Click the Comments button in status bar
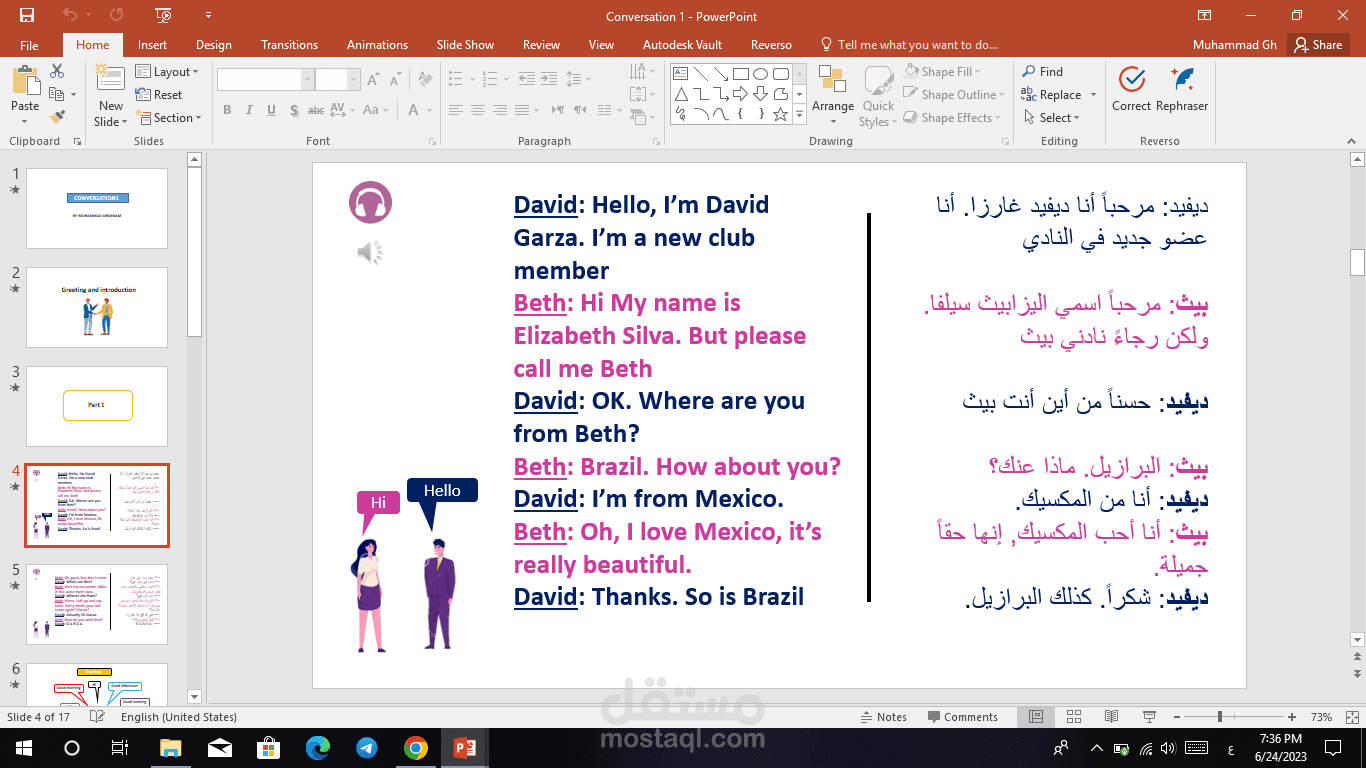1366x768 pixels. click(961, 717)
